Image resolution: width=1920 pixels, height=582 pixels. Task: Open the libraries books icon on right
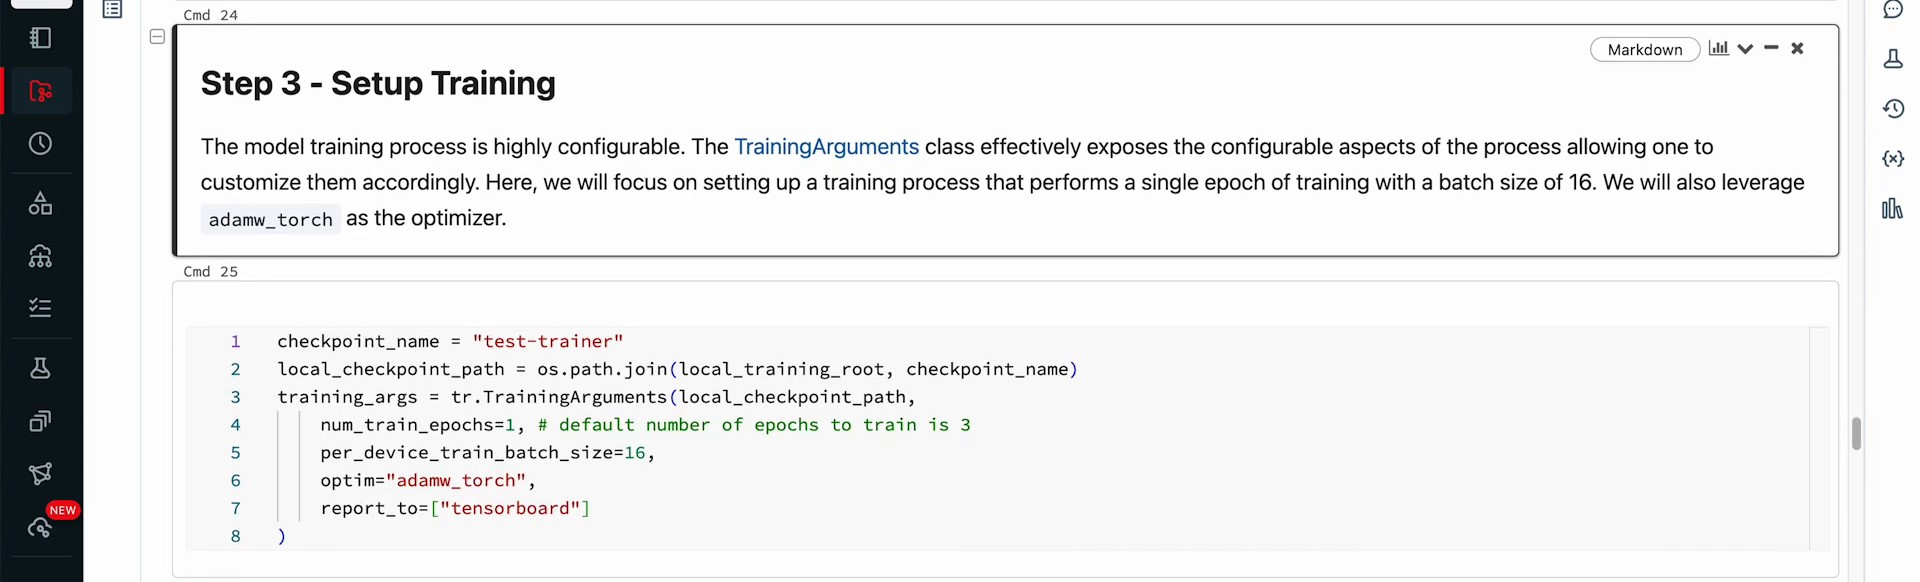pyautogui.click(x=1892, y=209)
